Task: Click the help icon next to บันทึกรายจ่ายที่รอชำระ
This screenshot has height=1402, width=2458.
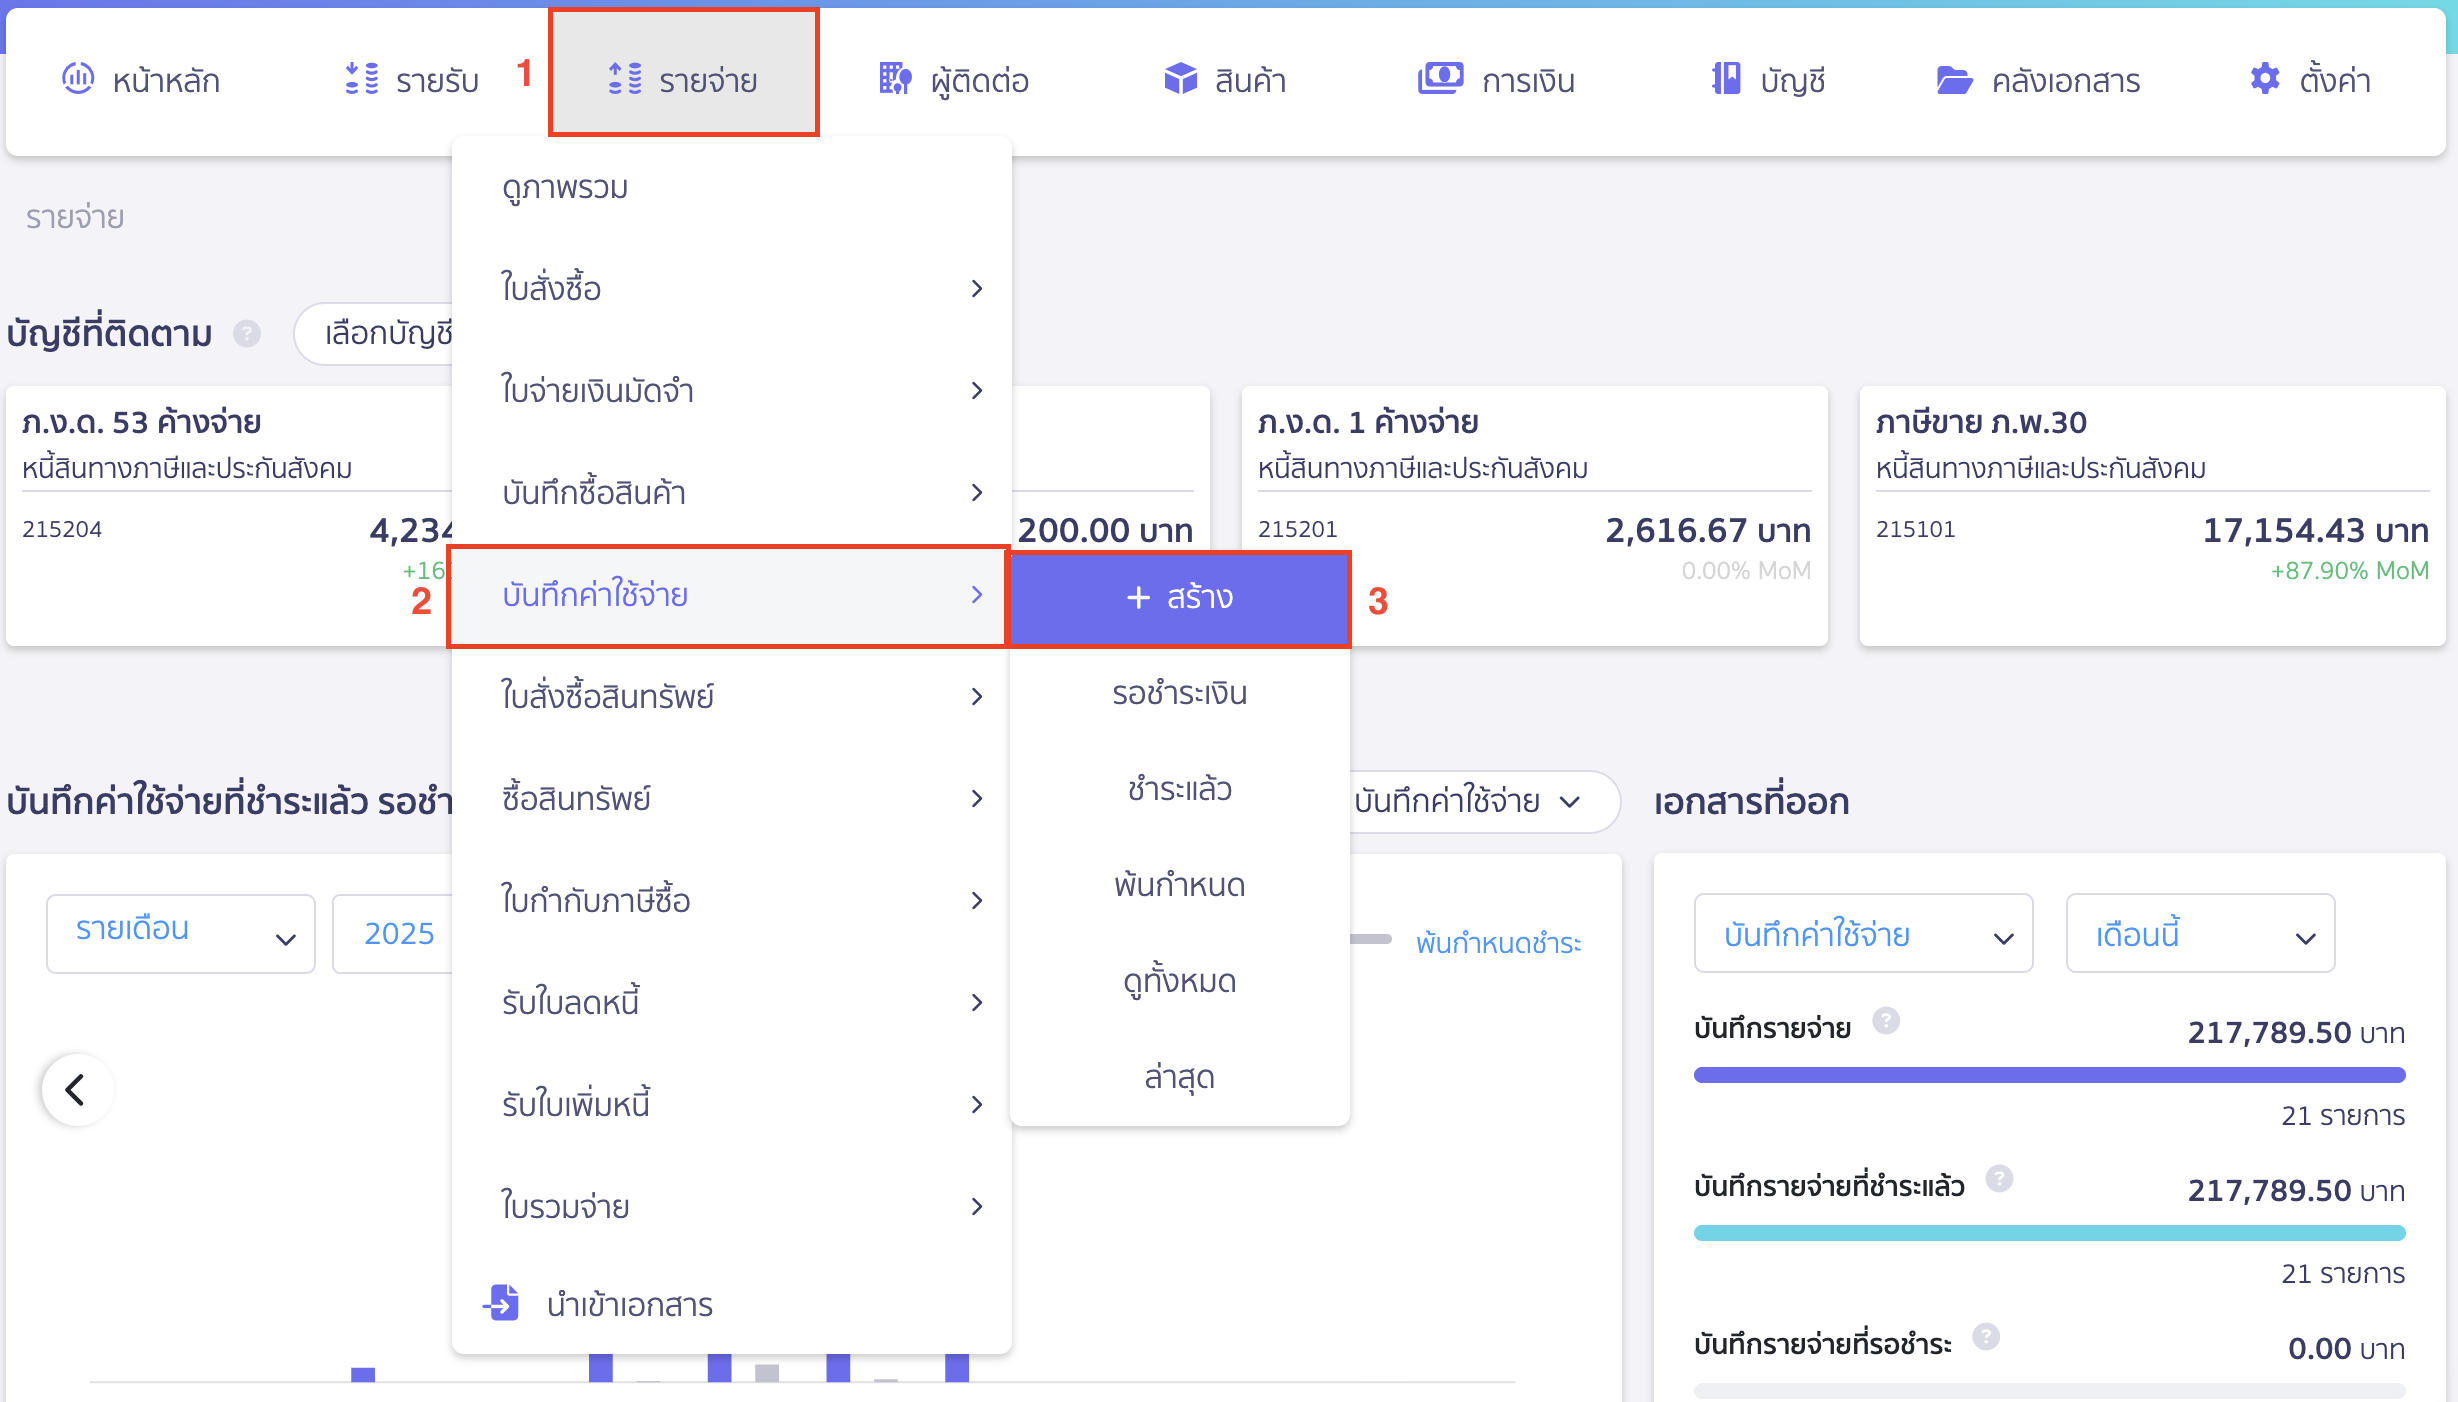Action: (x=1986, y=1336)
